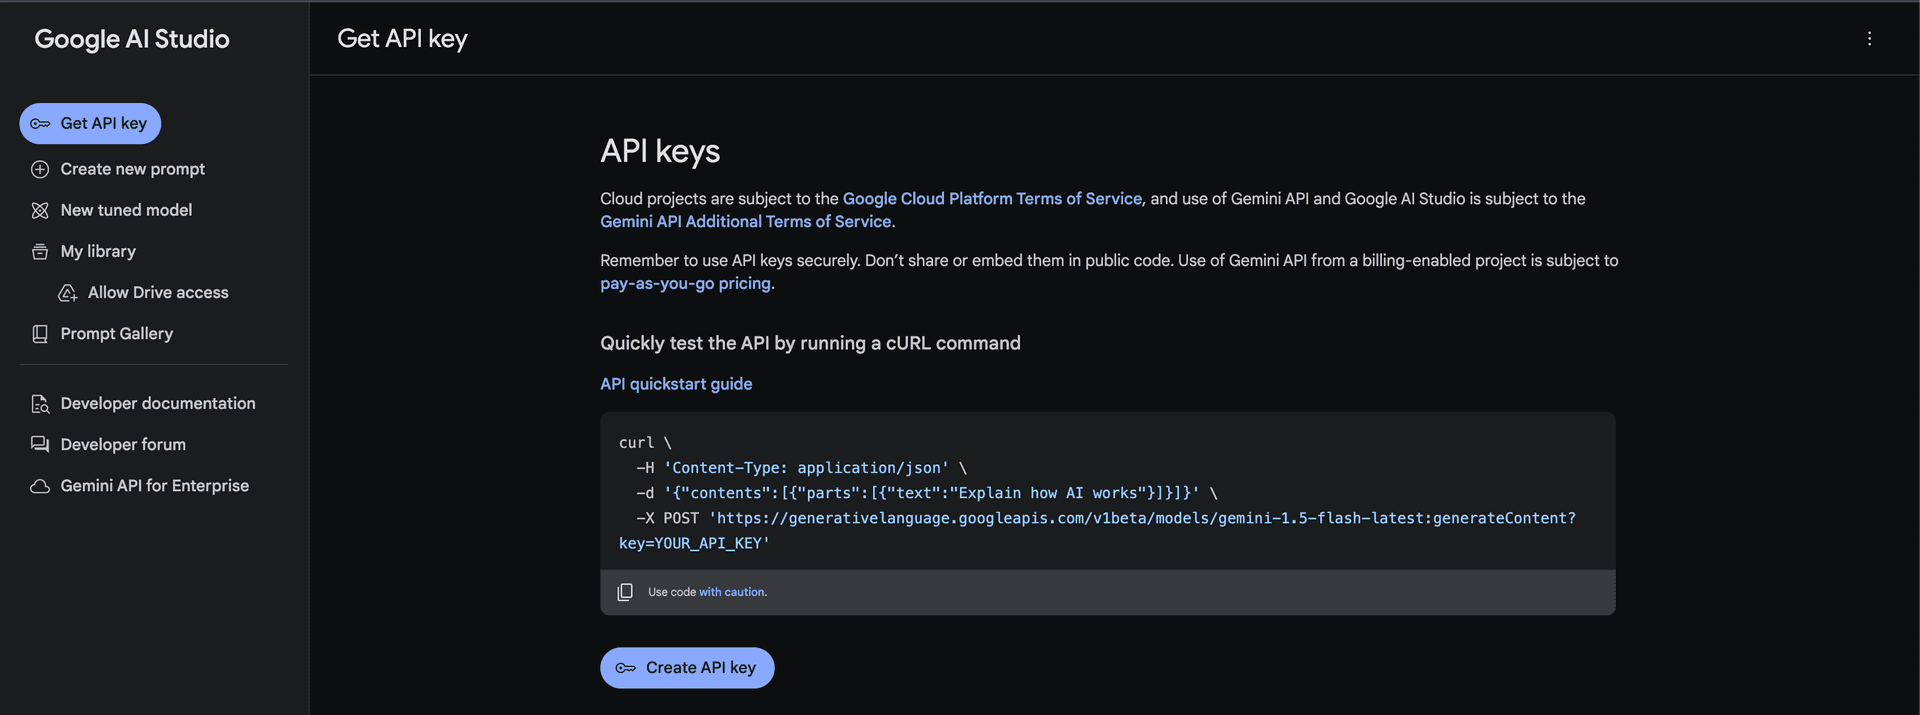Screen dimensions: 1920x715
Task: Click the Prompt Gallery book icon
Action: (x=40, y=334)
